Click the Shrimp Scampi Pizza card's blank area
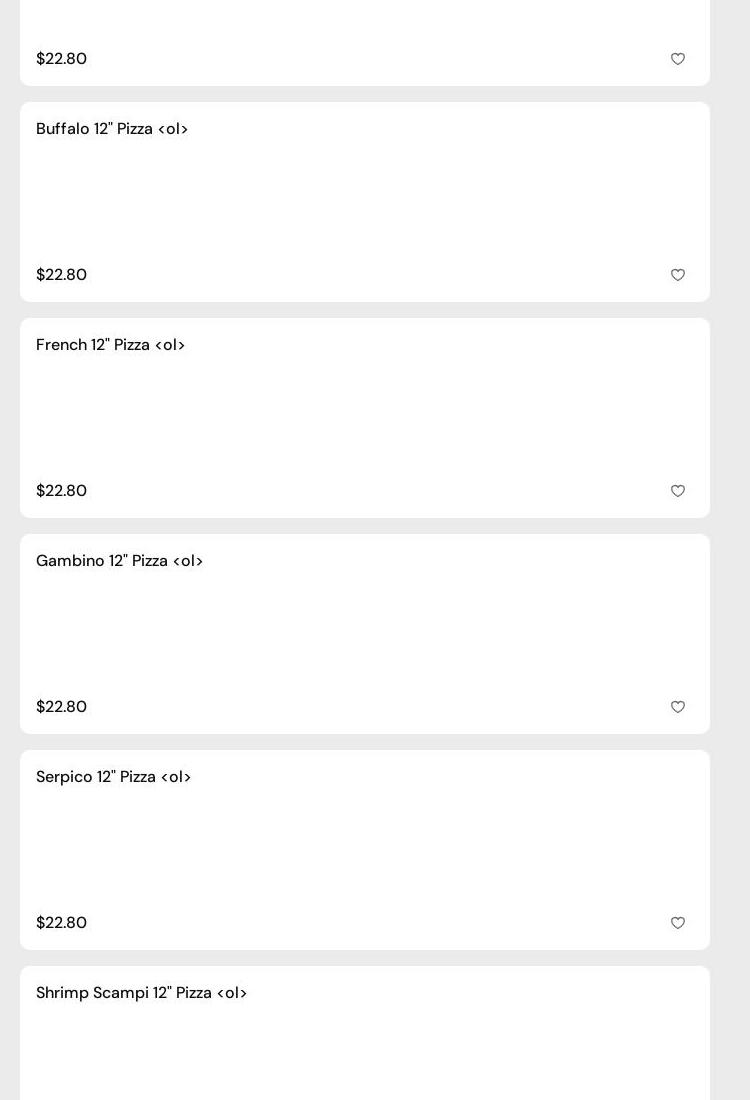Image resolution: width=750 pixels, height=1100 pixels. pos(365,1050)
